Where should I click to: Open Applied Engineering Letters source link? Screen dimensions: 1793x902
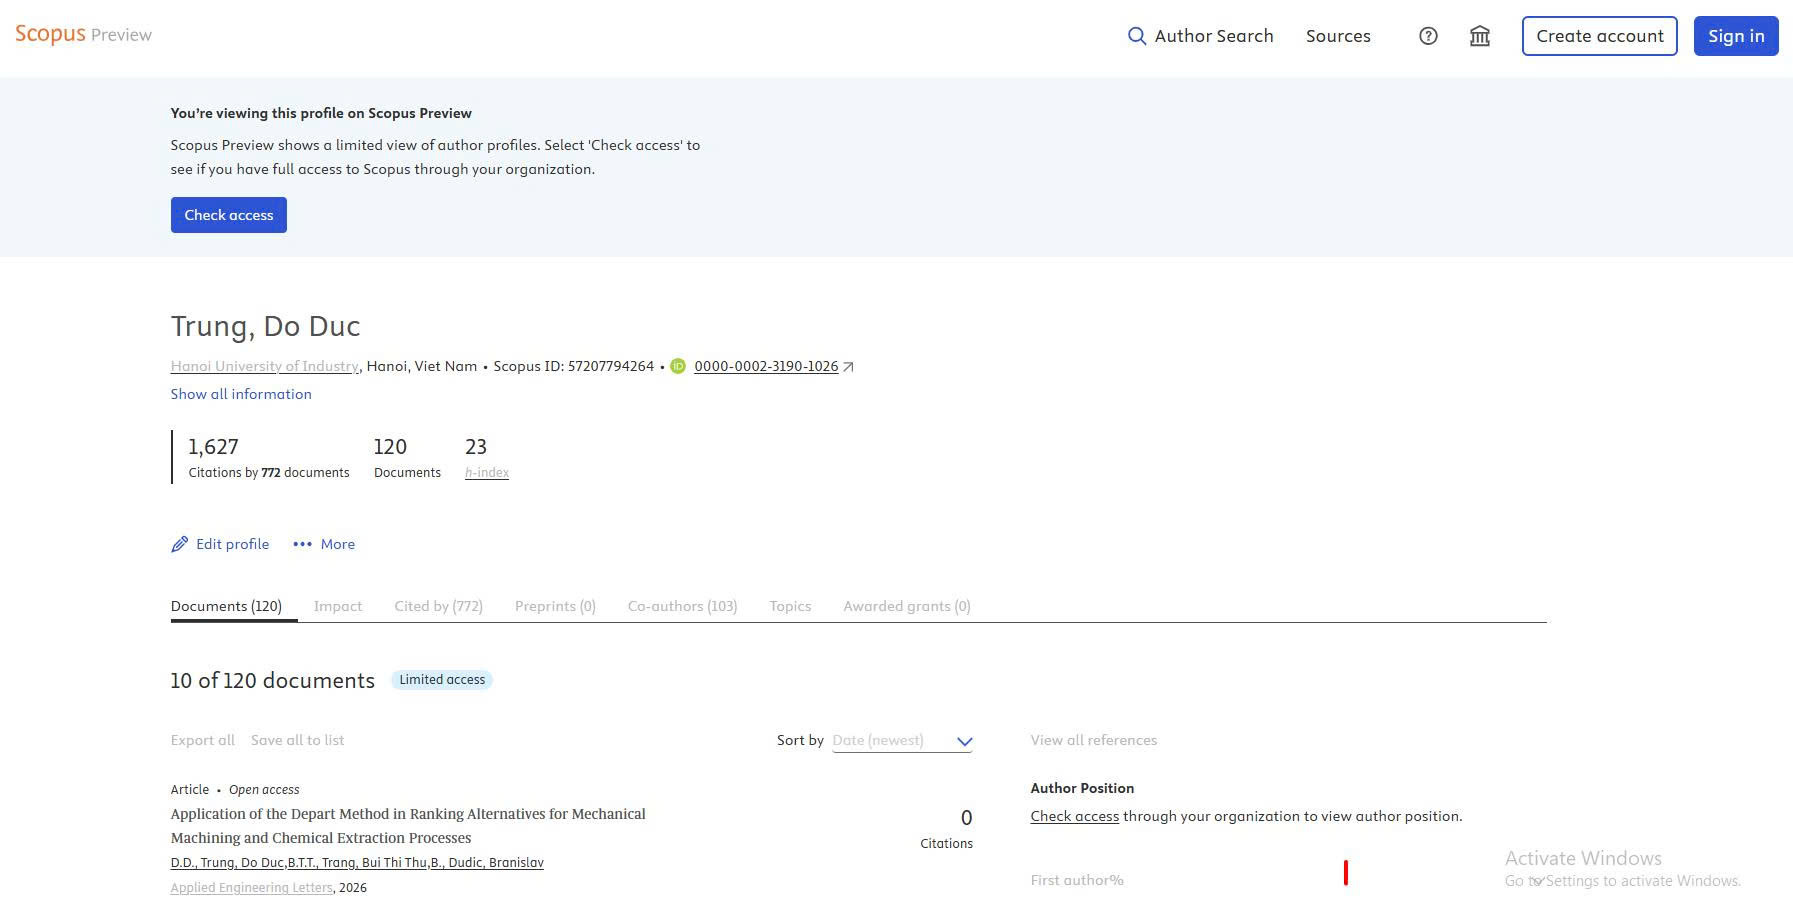coord(251,888)
